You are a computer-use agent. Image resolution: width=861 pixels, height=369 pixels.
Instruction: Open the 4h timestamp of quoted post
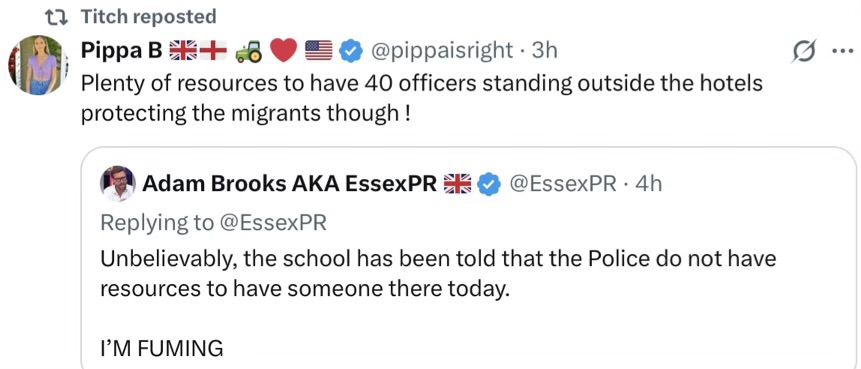click(x=648, y=183)
